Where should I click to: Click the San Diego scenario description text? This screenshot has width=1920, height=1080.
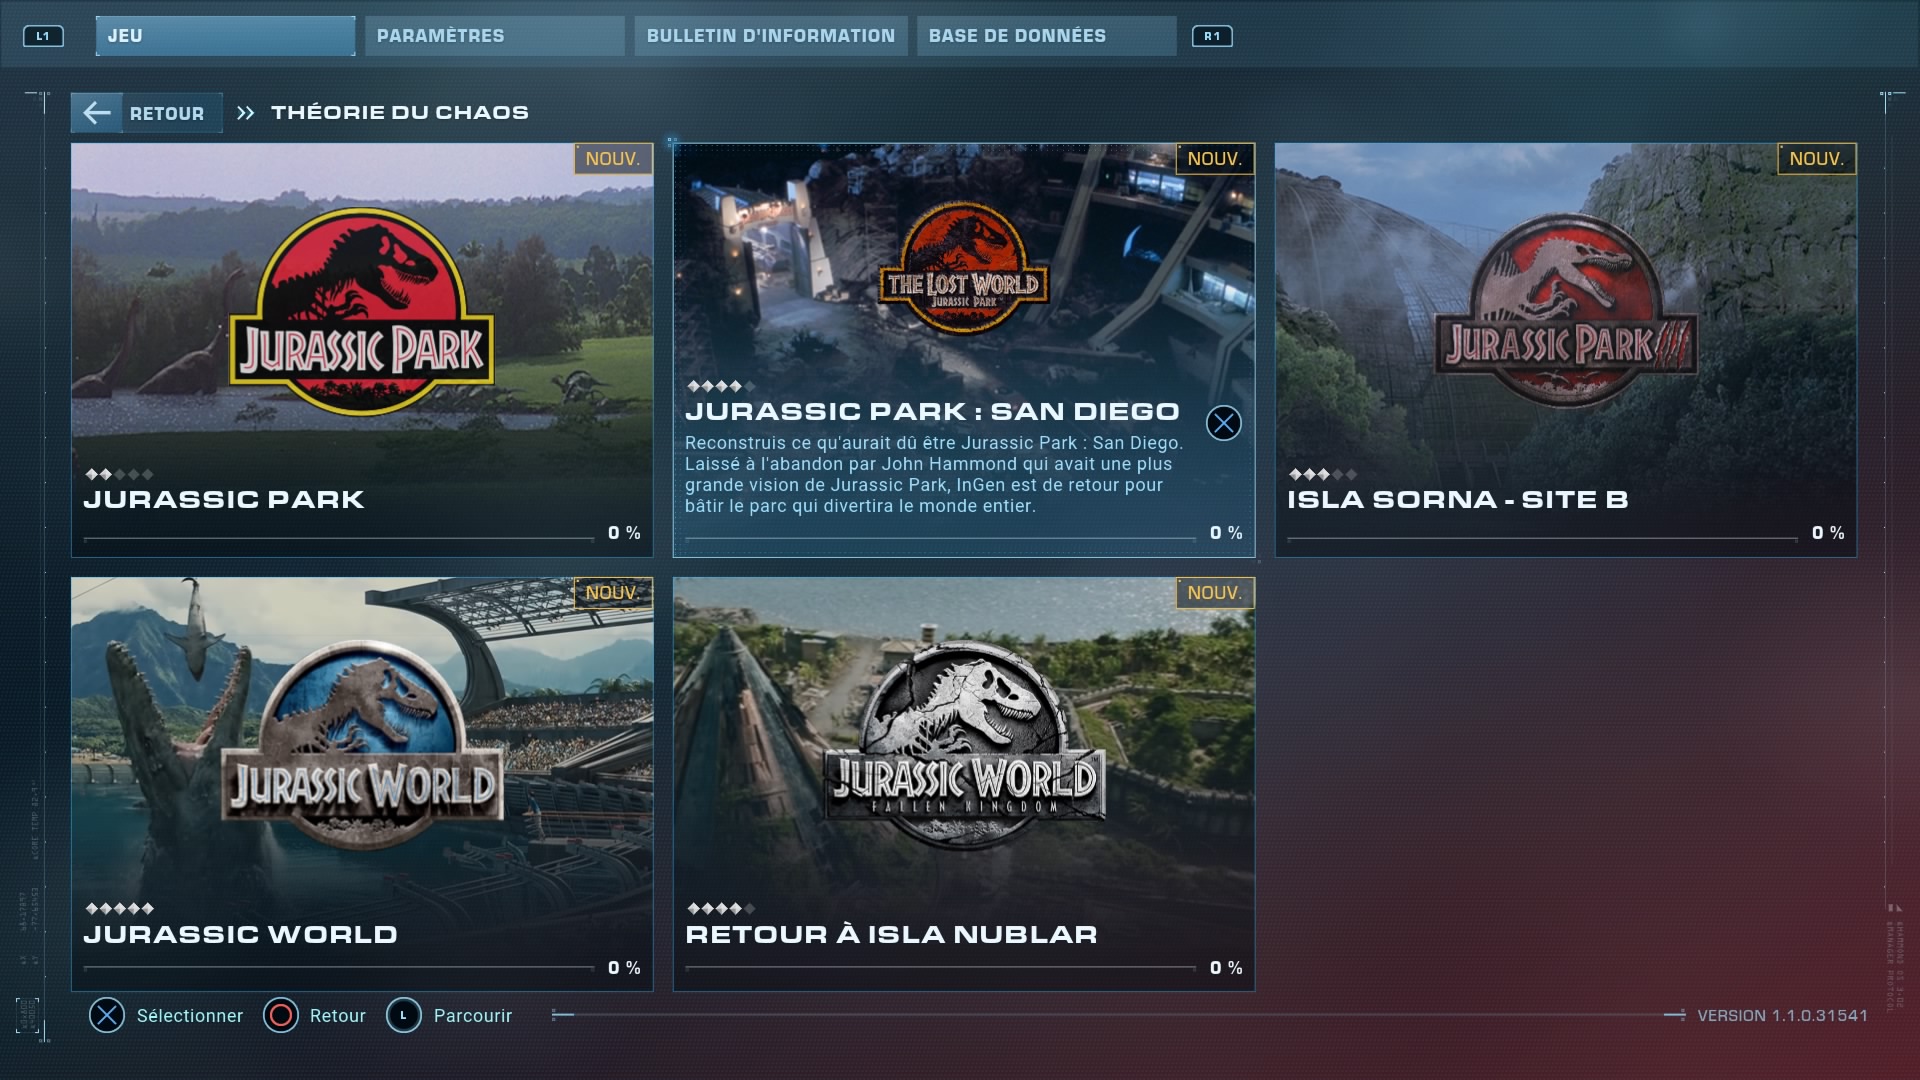pyautogui.click(x=934, y=474)
